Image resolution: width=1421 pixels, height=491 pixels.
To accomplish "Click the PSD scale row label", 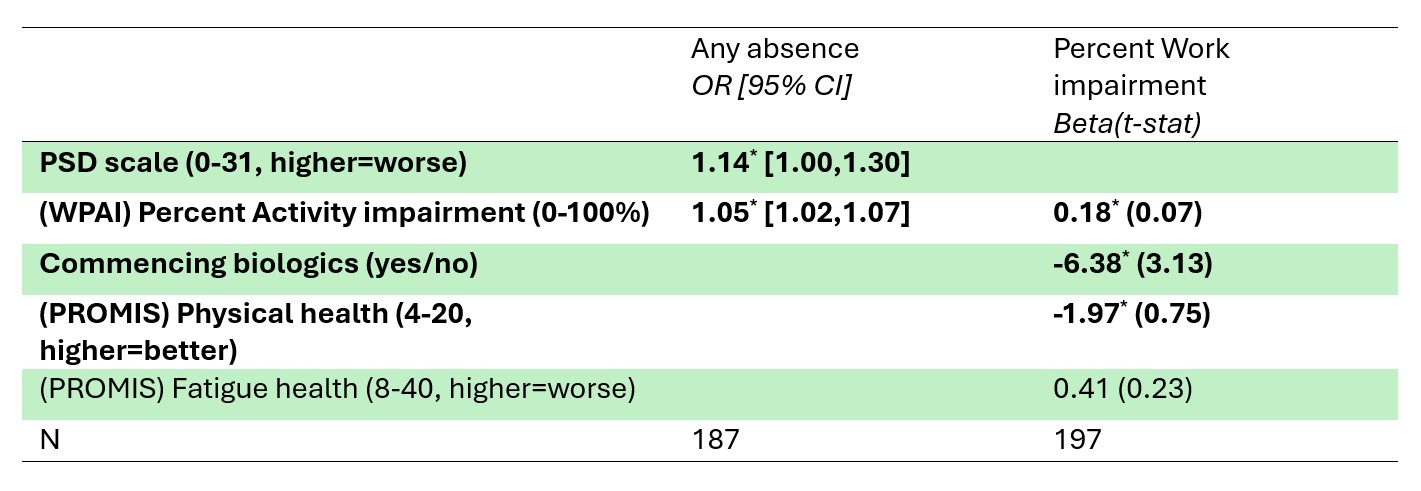I will point(253,163).
